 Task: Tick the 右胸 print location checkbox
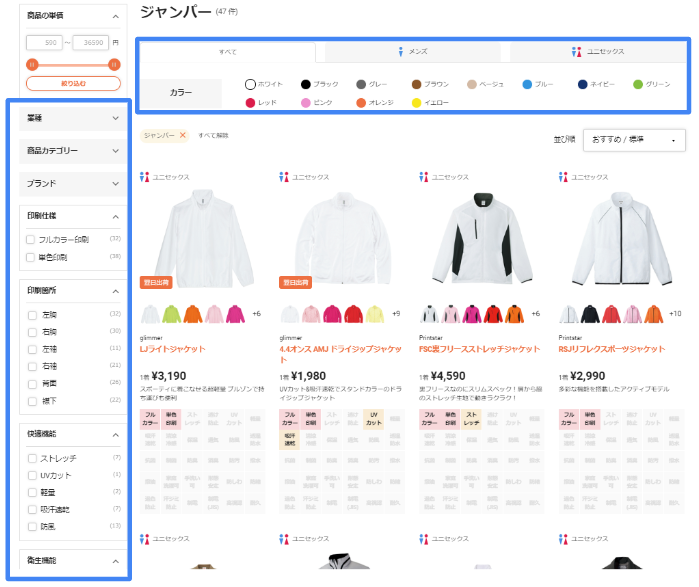[32, 332]
